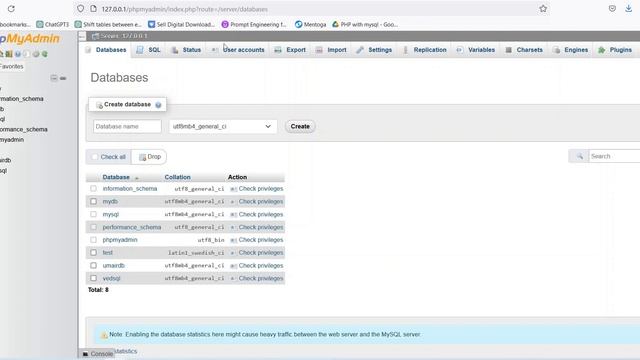Sort by the Database column header
Screen dimensions: 640x360
[116, 177]
